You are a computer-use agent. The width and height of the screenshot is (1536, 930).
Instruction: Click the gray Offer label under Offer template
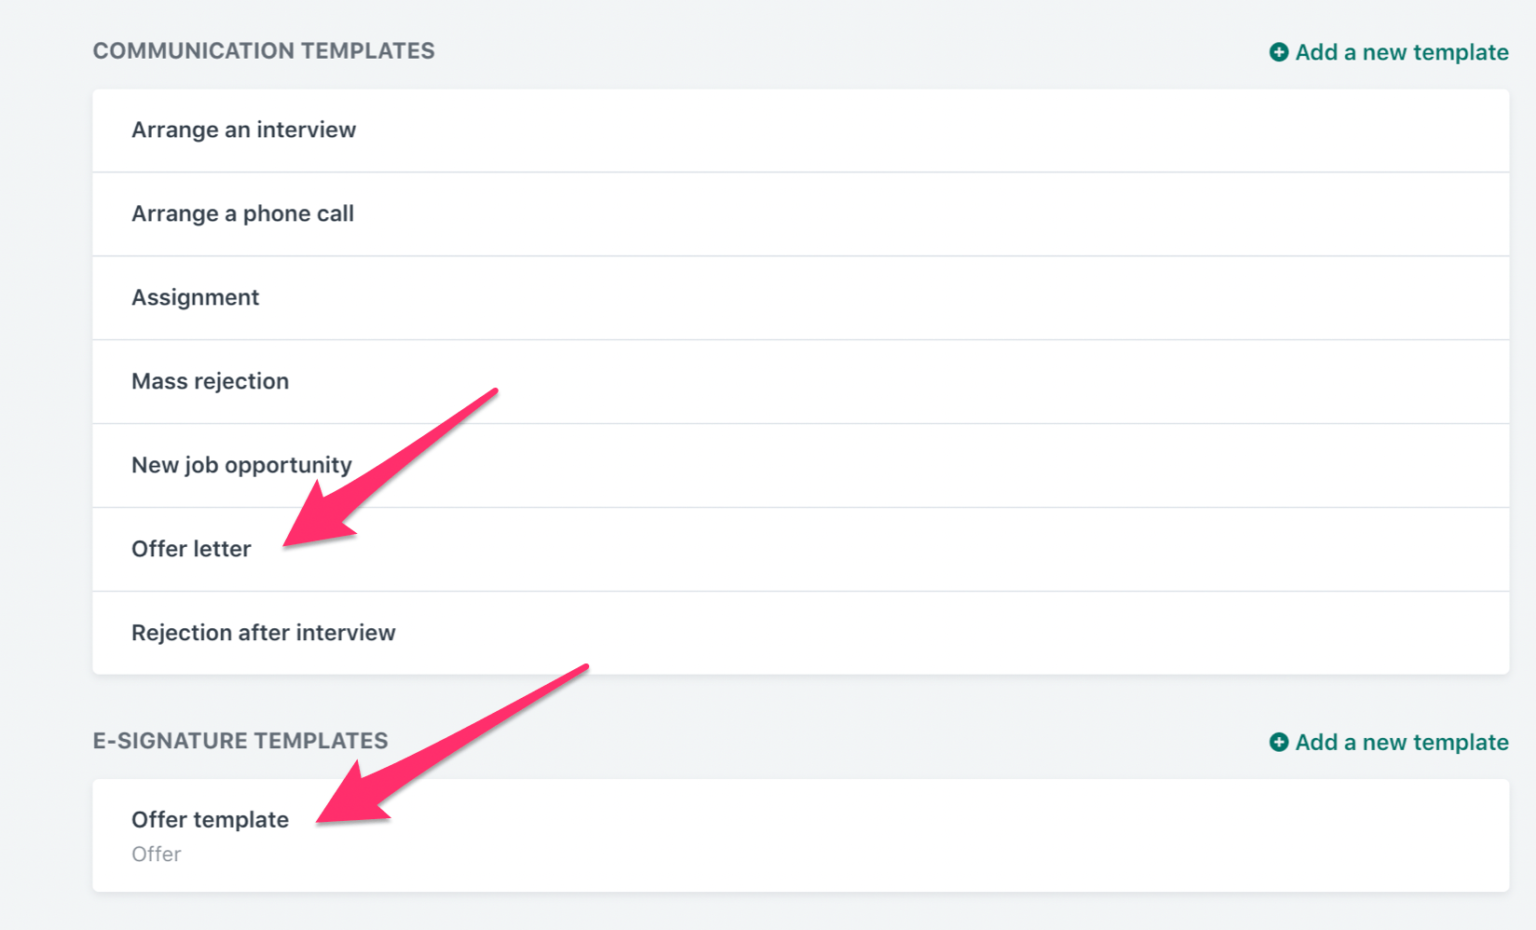point(156,854)
